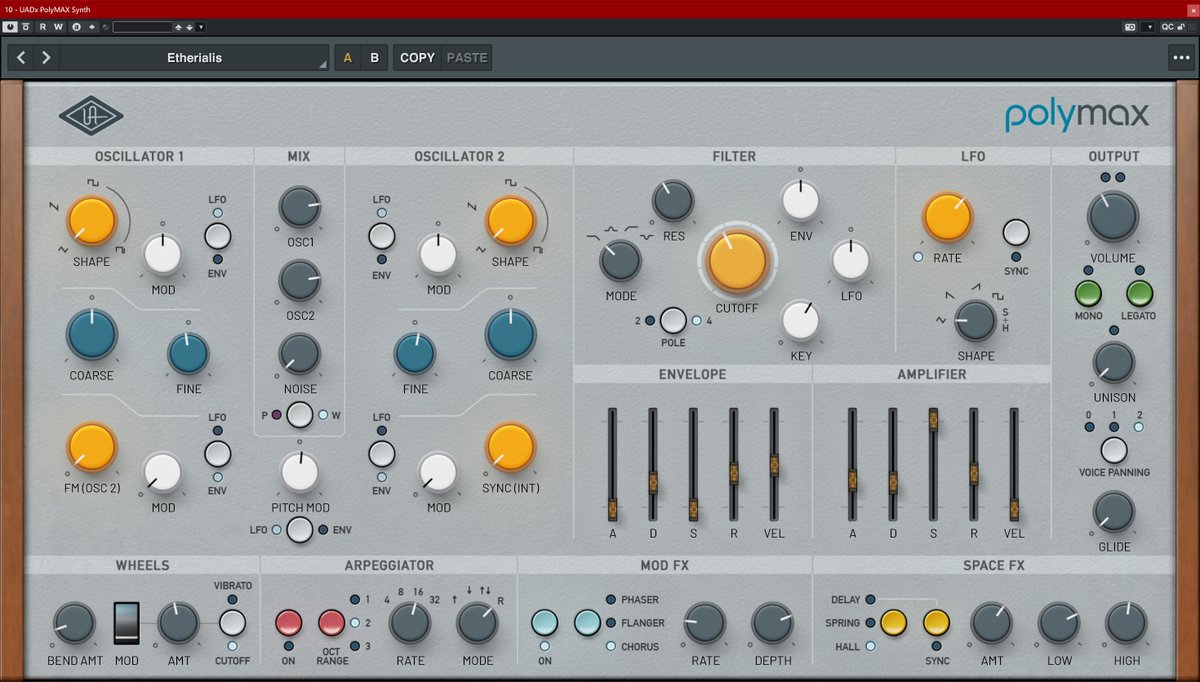Click the FM (OSC 2) knob

coord(92,446)
